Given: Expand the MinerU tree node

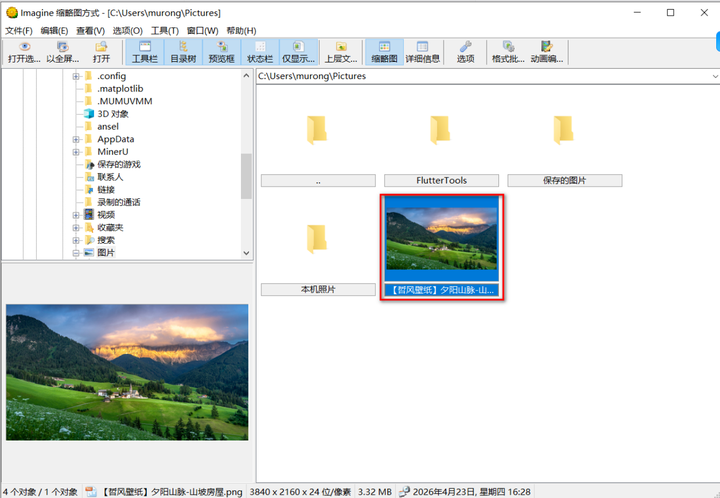Looking at the screenshot, I should coord(76,152).
